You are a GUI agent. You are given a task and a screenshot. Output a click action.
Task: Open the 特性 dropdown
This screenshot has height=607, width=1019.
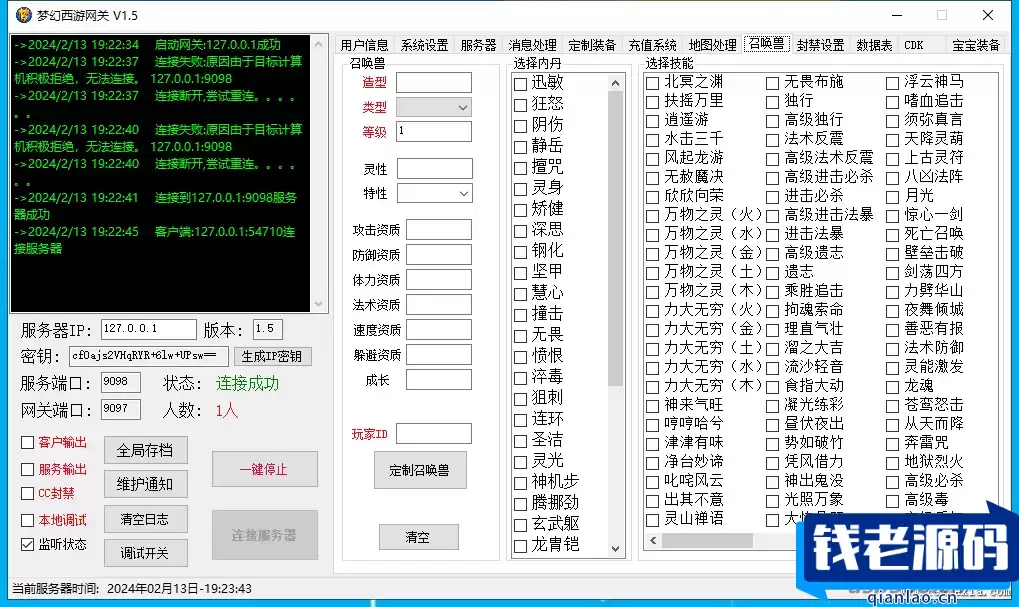click(434, 194)
